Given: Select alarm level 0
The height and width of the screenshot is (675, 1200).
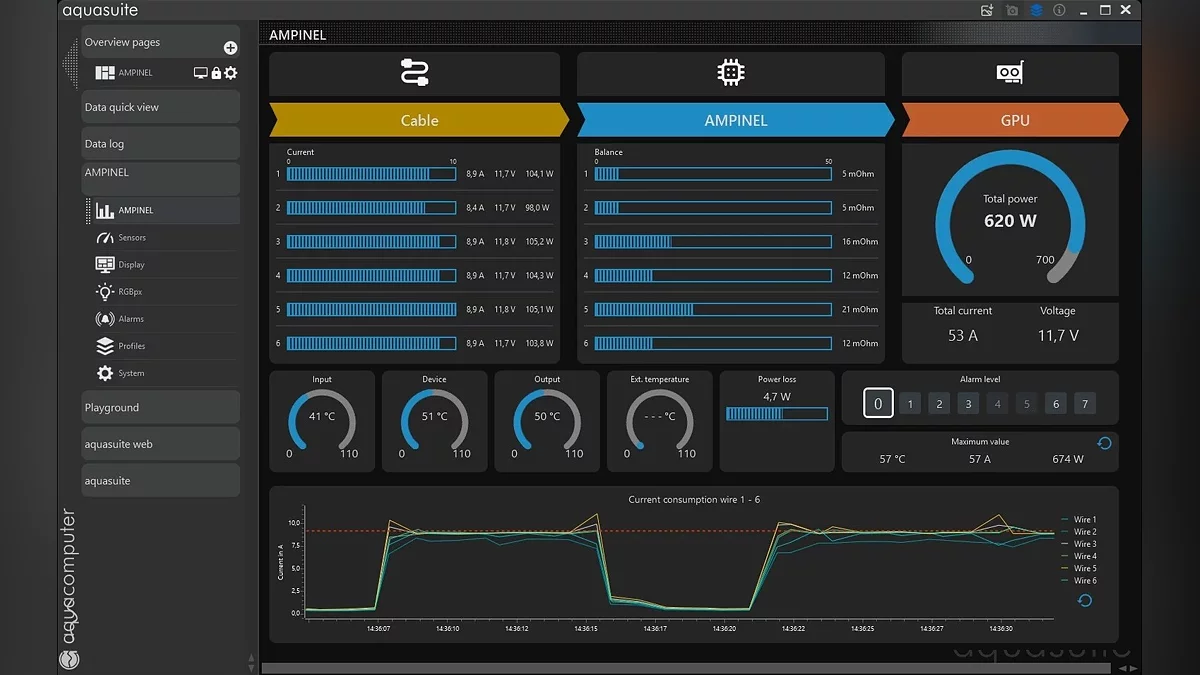Looking at the screenshot, I should pos(878,404).
